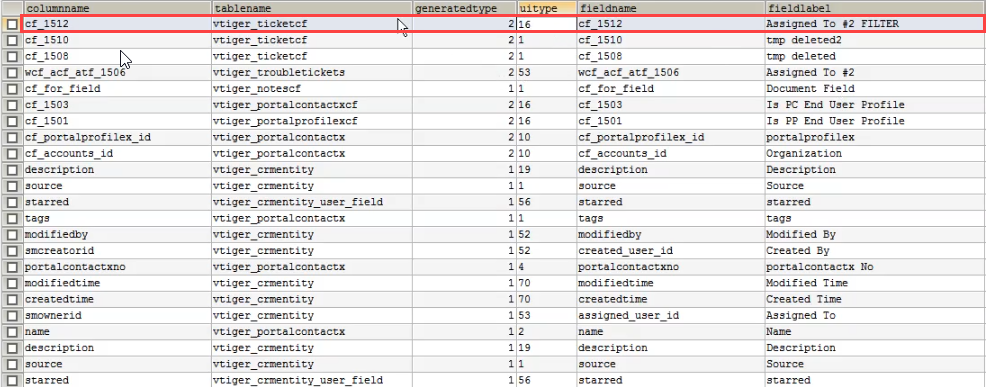Select the 'vtiger_troubletickets' tablename cell

coord(312,73)
